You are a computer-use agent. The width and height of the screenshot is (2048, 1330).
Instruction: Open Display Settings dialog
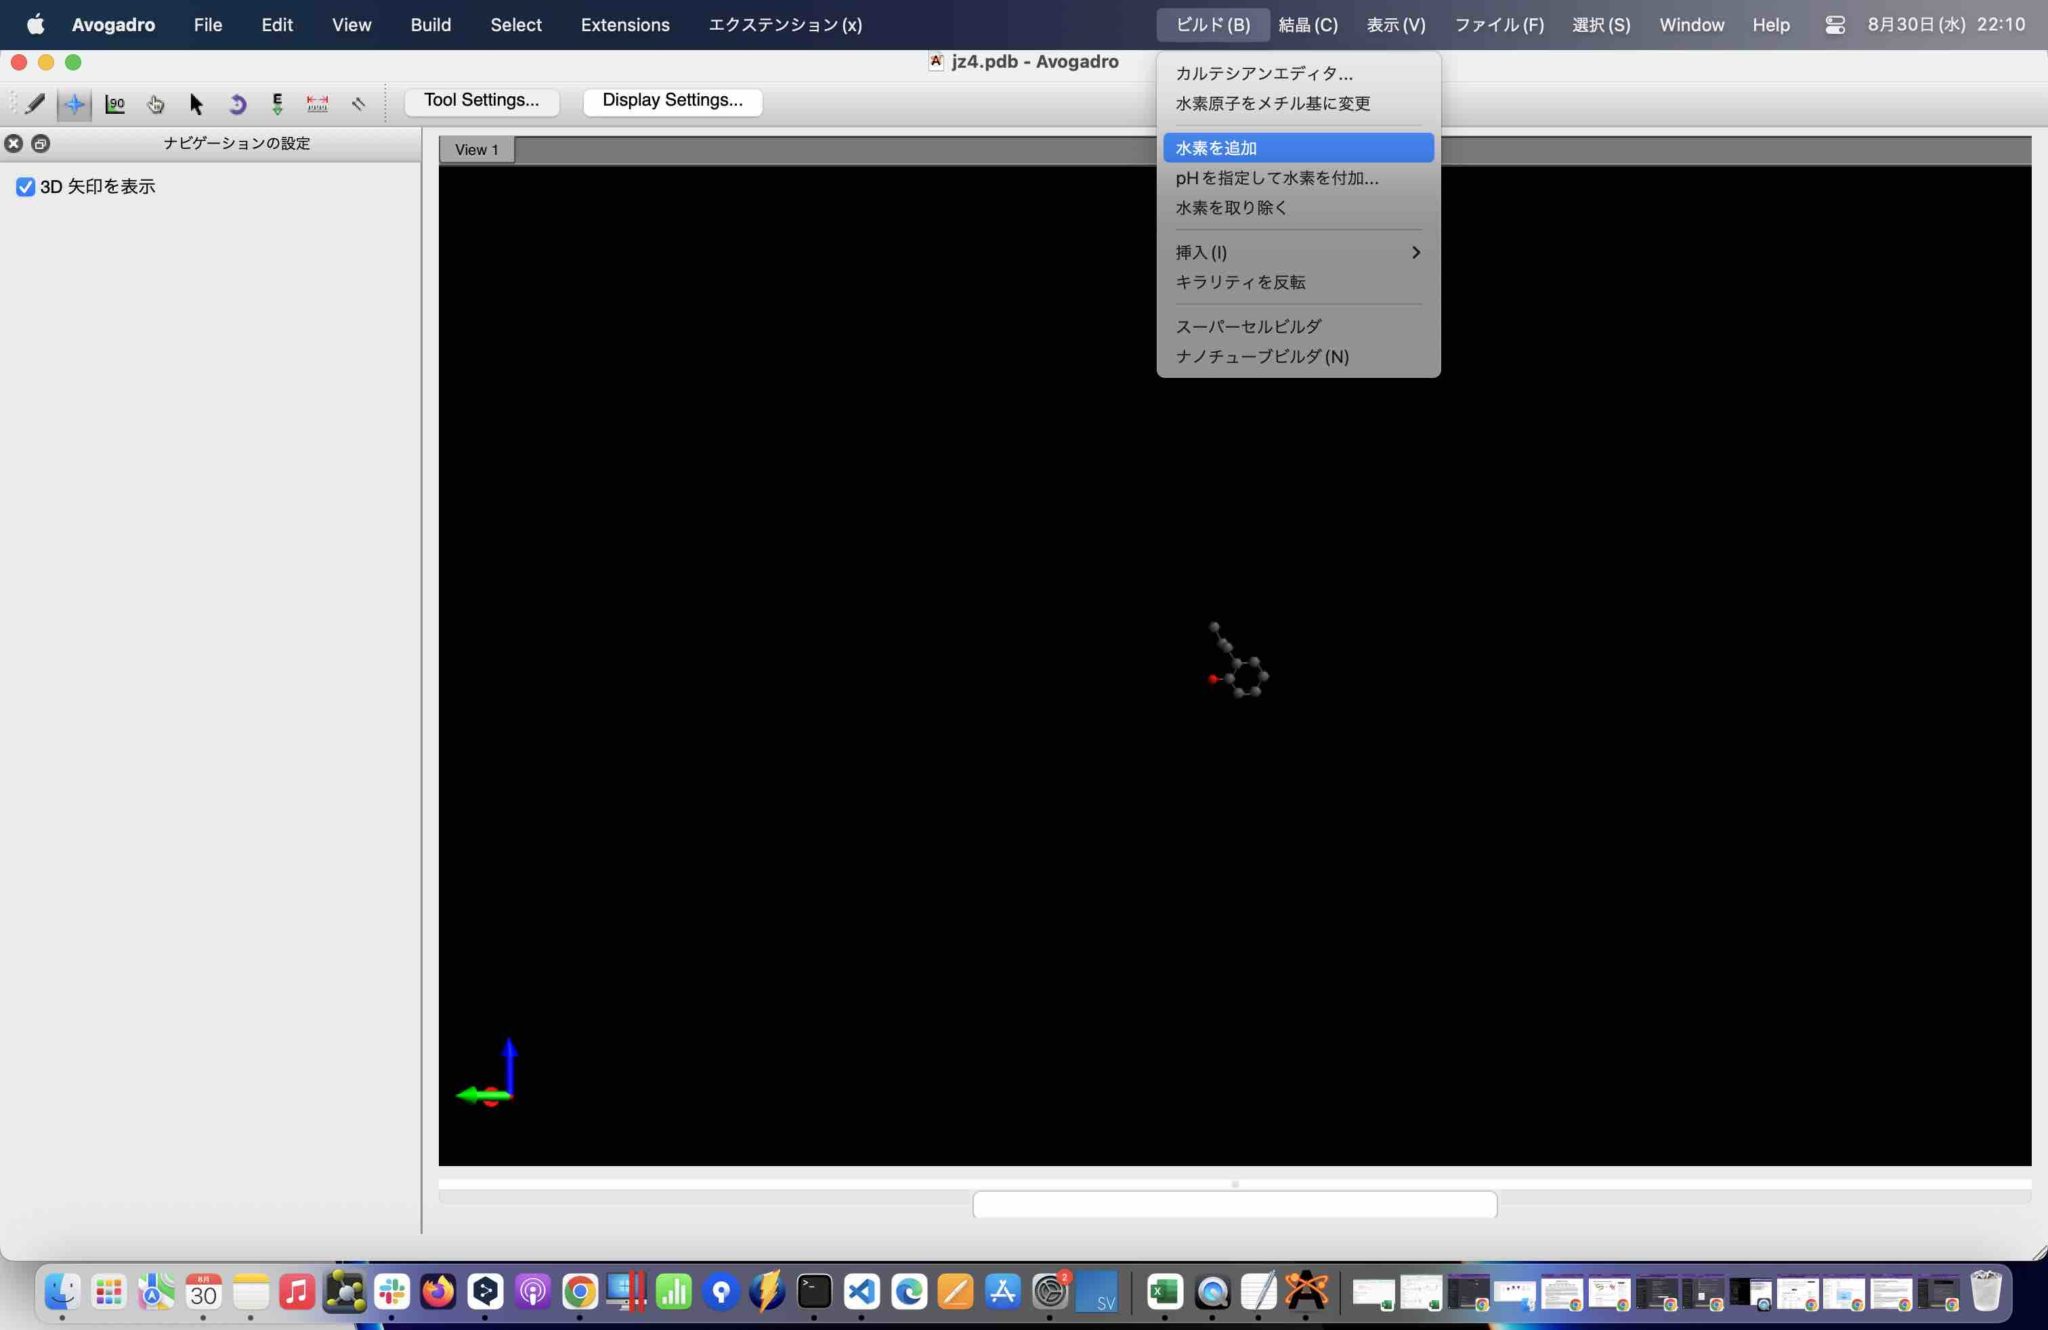(672, 100)
